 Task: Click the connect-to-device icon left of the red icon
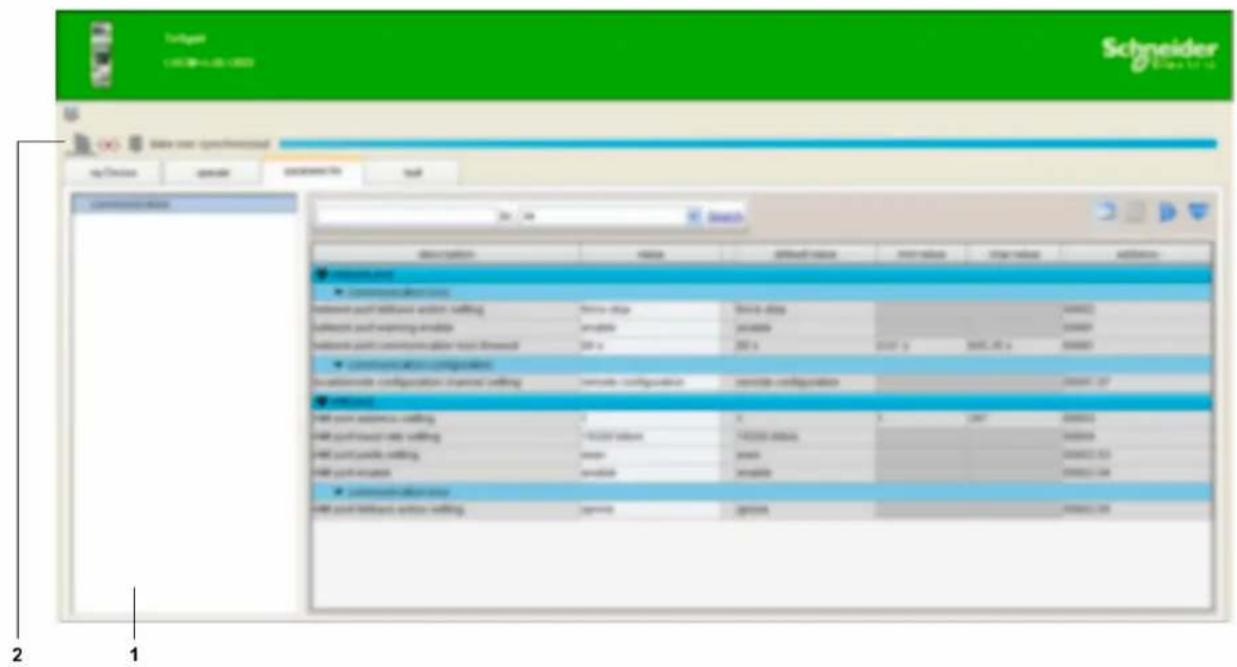(80, 144)
